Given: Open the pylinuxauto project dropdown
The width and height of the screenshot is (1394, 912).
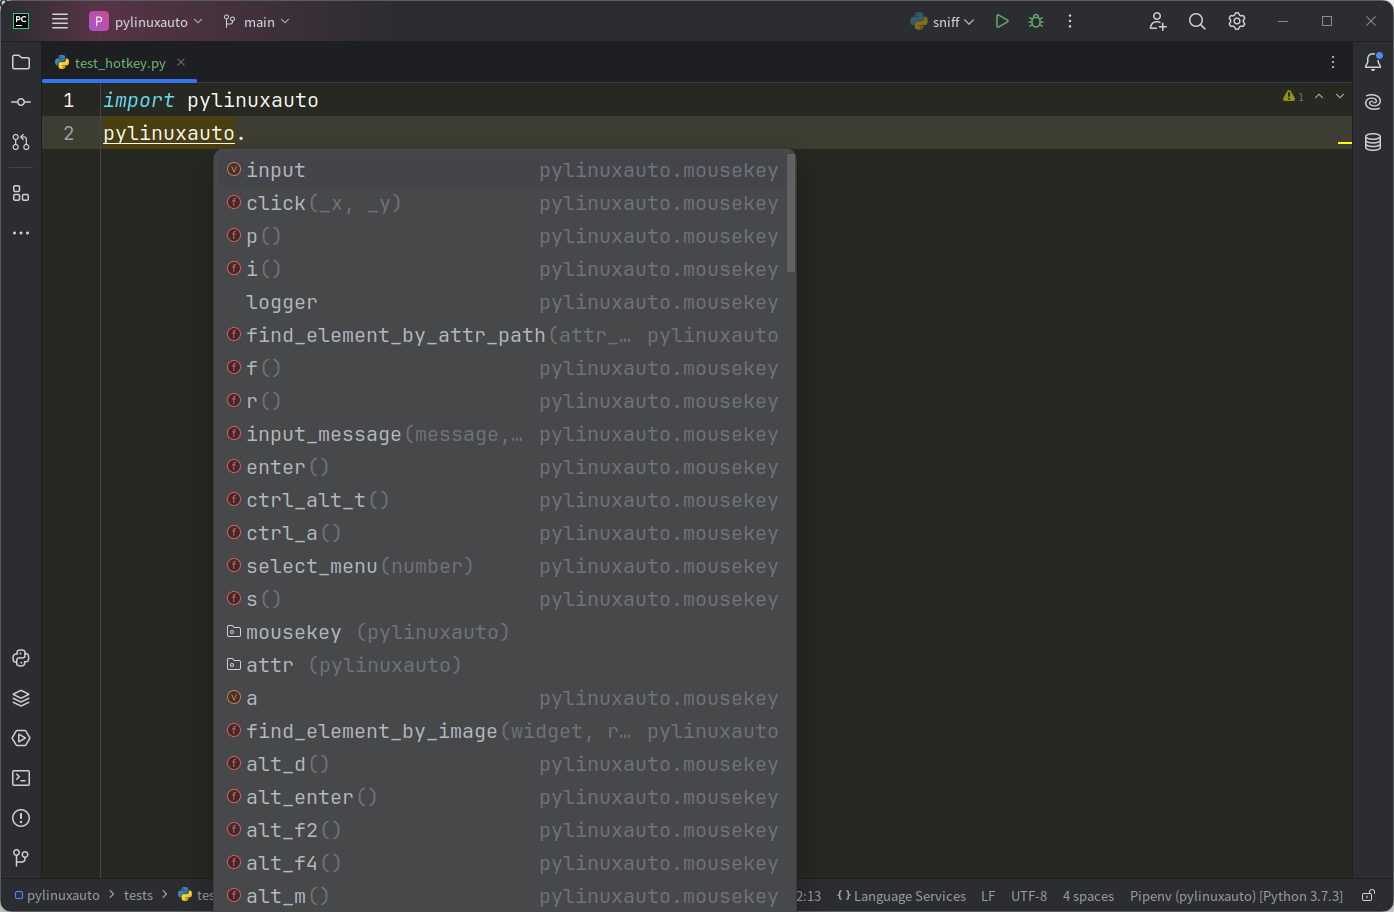Looking at the screenshot, I should point(146,21).
